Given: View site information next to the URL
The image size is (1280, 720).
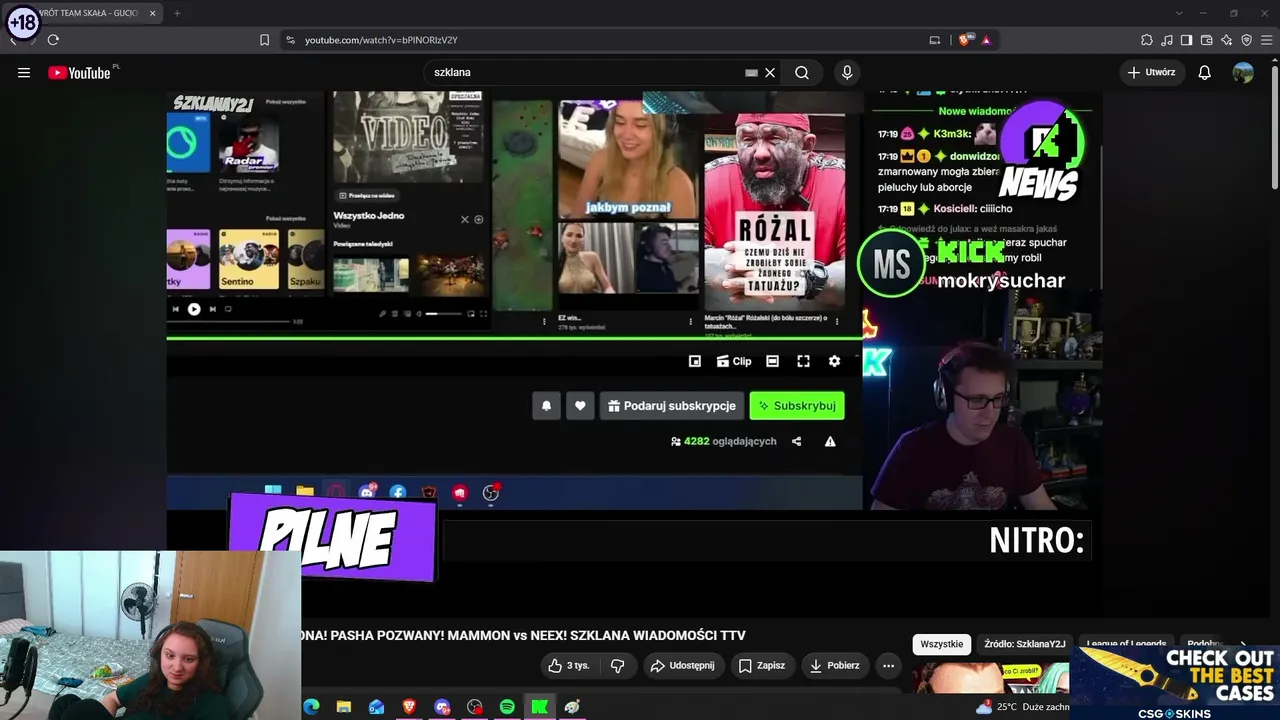Looking at the screenshot, I should pyautogui.click(x=290, y=40).
